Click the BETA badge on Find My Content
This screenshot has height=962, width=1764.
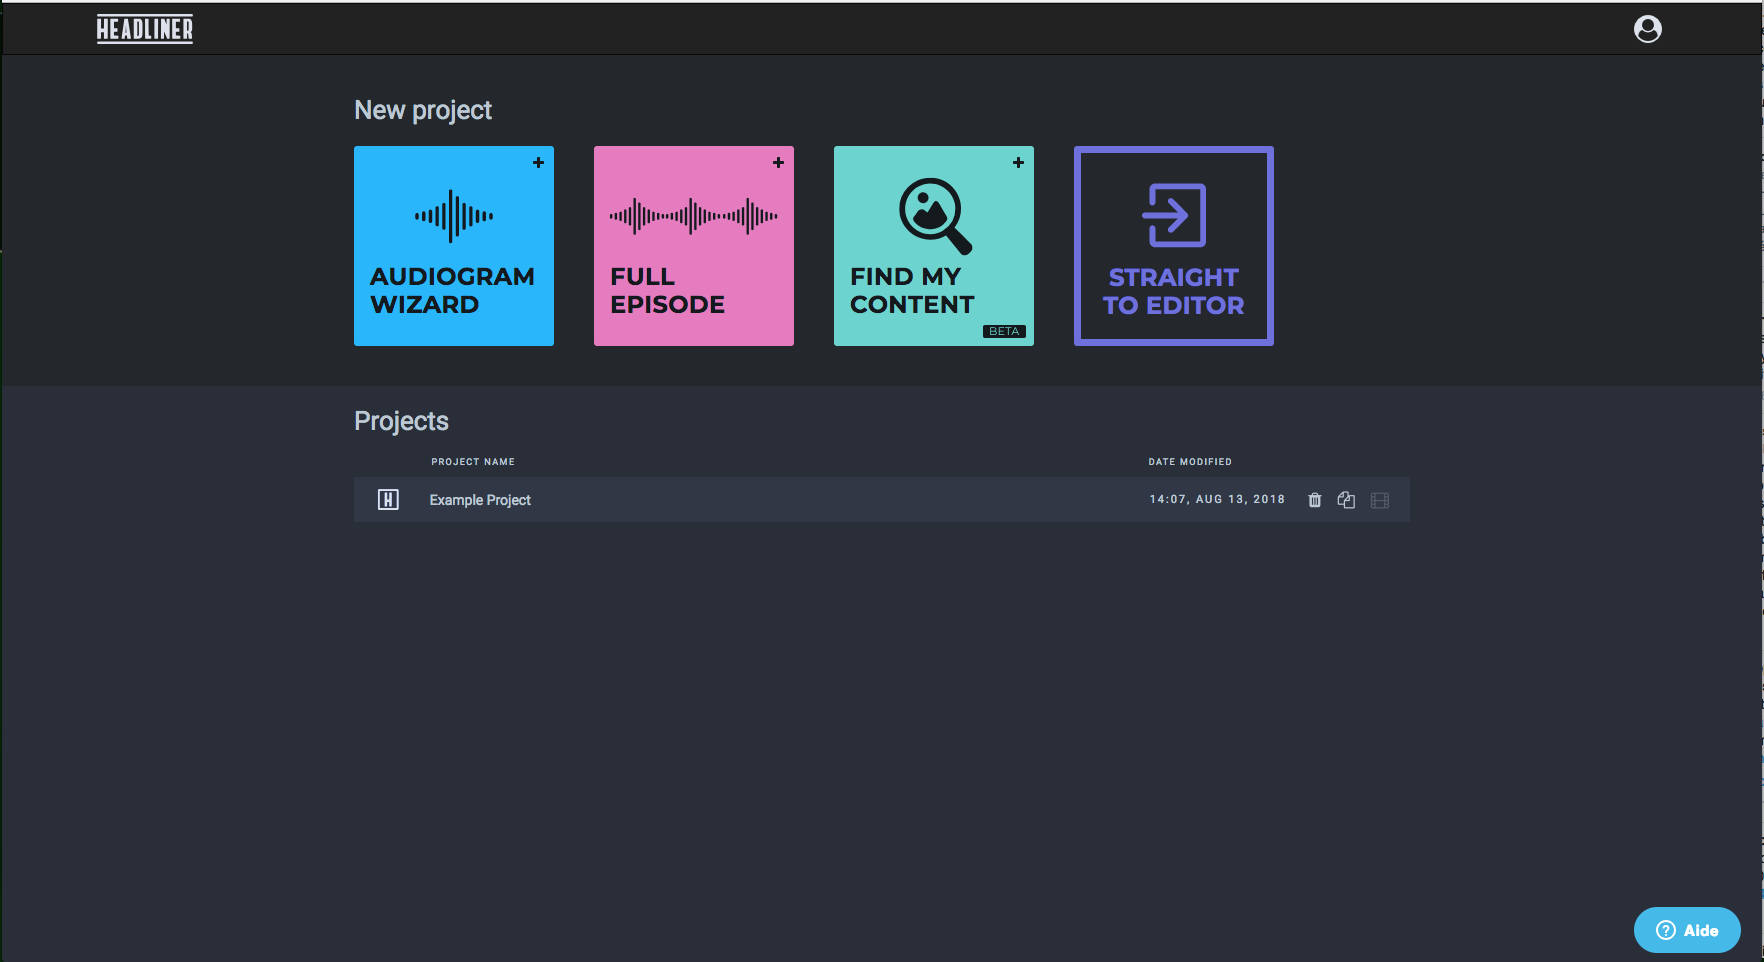[x=1004, y=331]
